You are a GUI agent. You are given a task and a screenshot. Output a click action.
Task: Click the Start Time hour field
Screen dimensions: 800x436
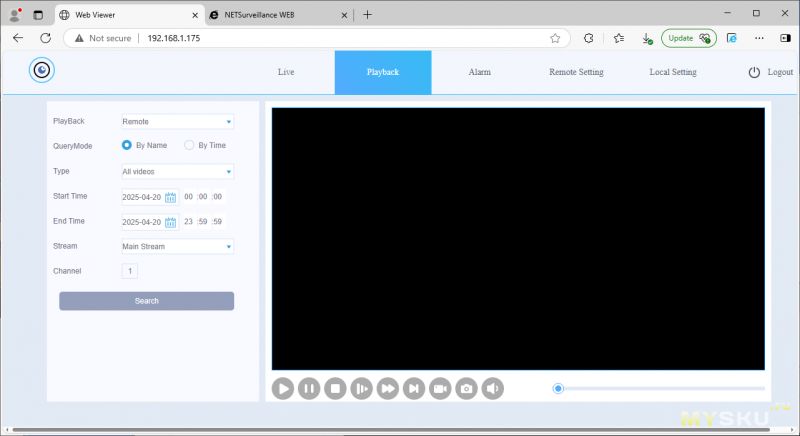click(189, 197)
